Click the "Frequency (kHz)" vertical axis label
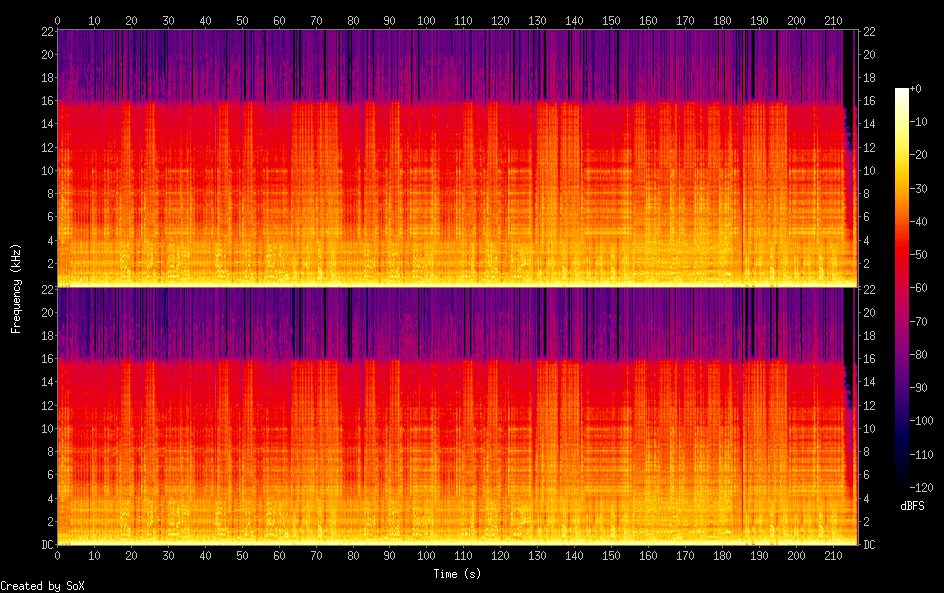Screen dimensions: 944x593 pos(16,288)
